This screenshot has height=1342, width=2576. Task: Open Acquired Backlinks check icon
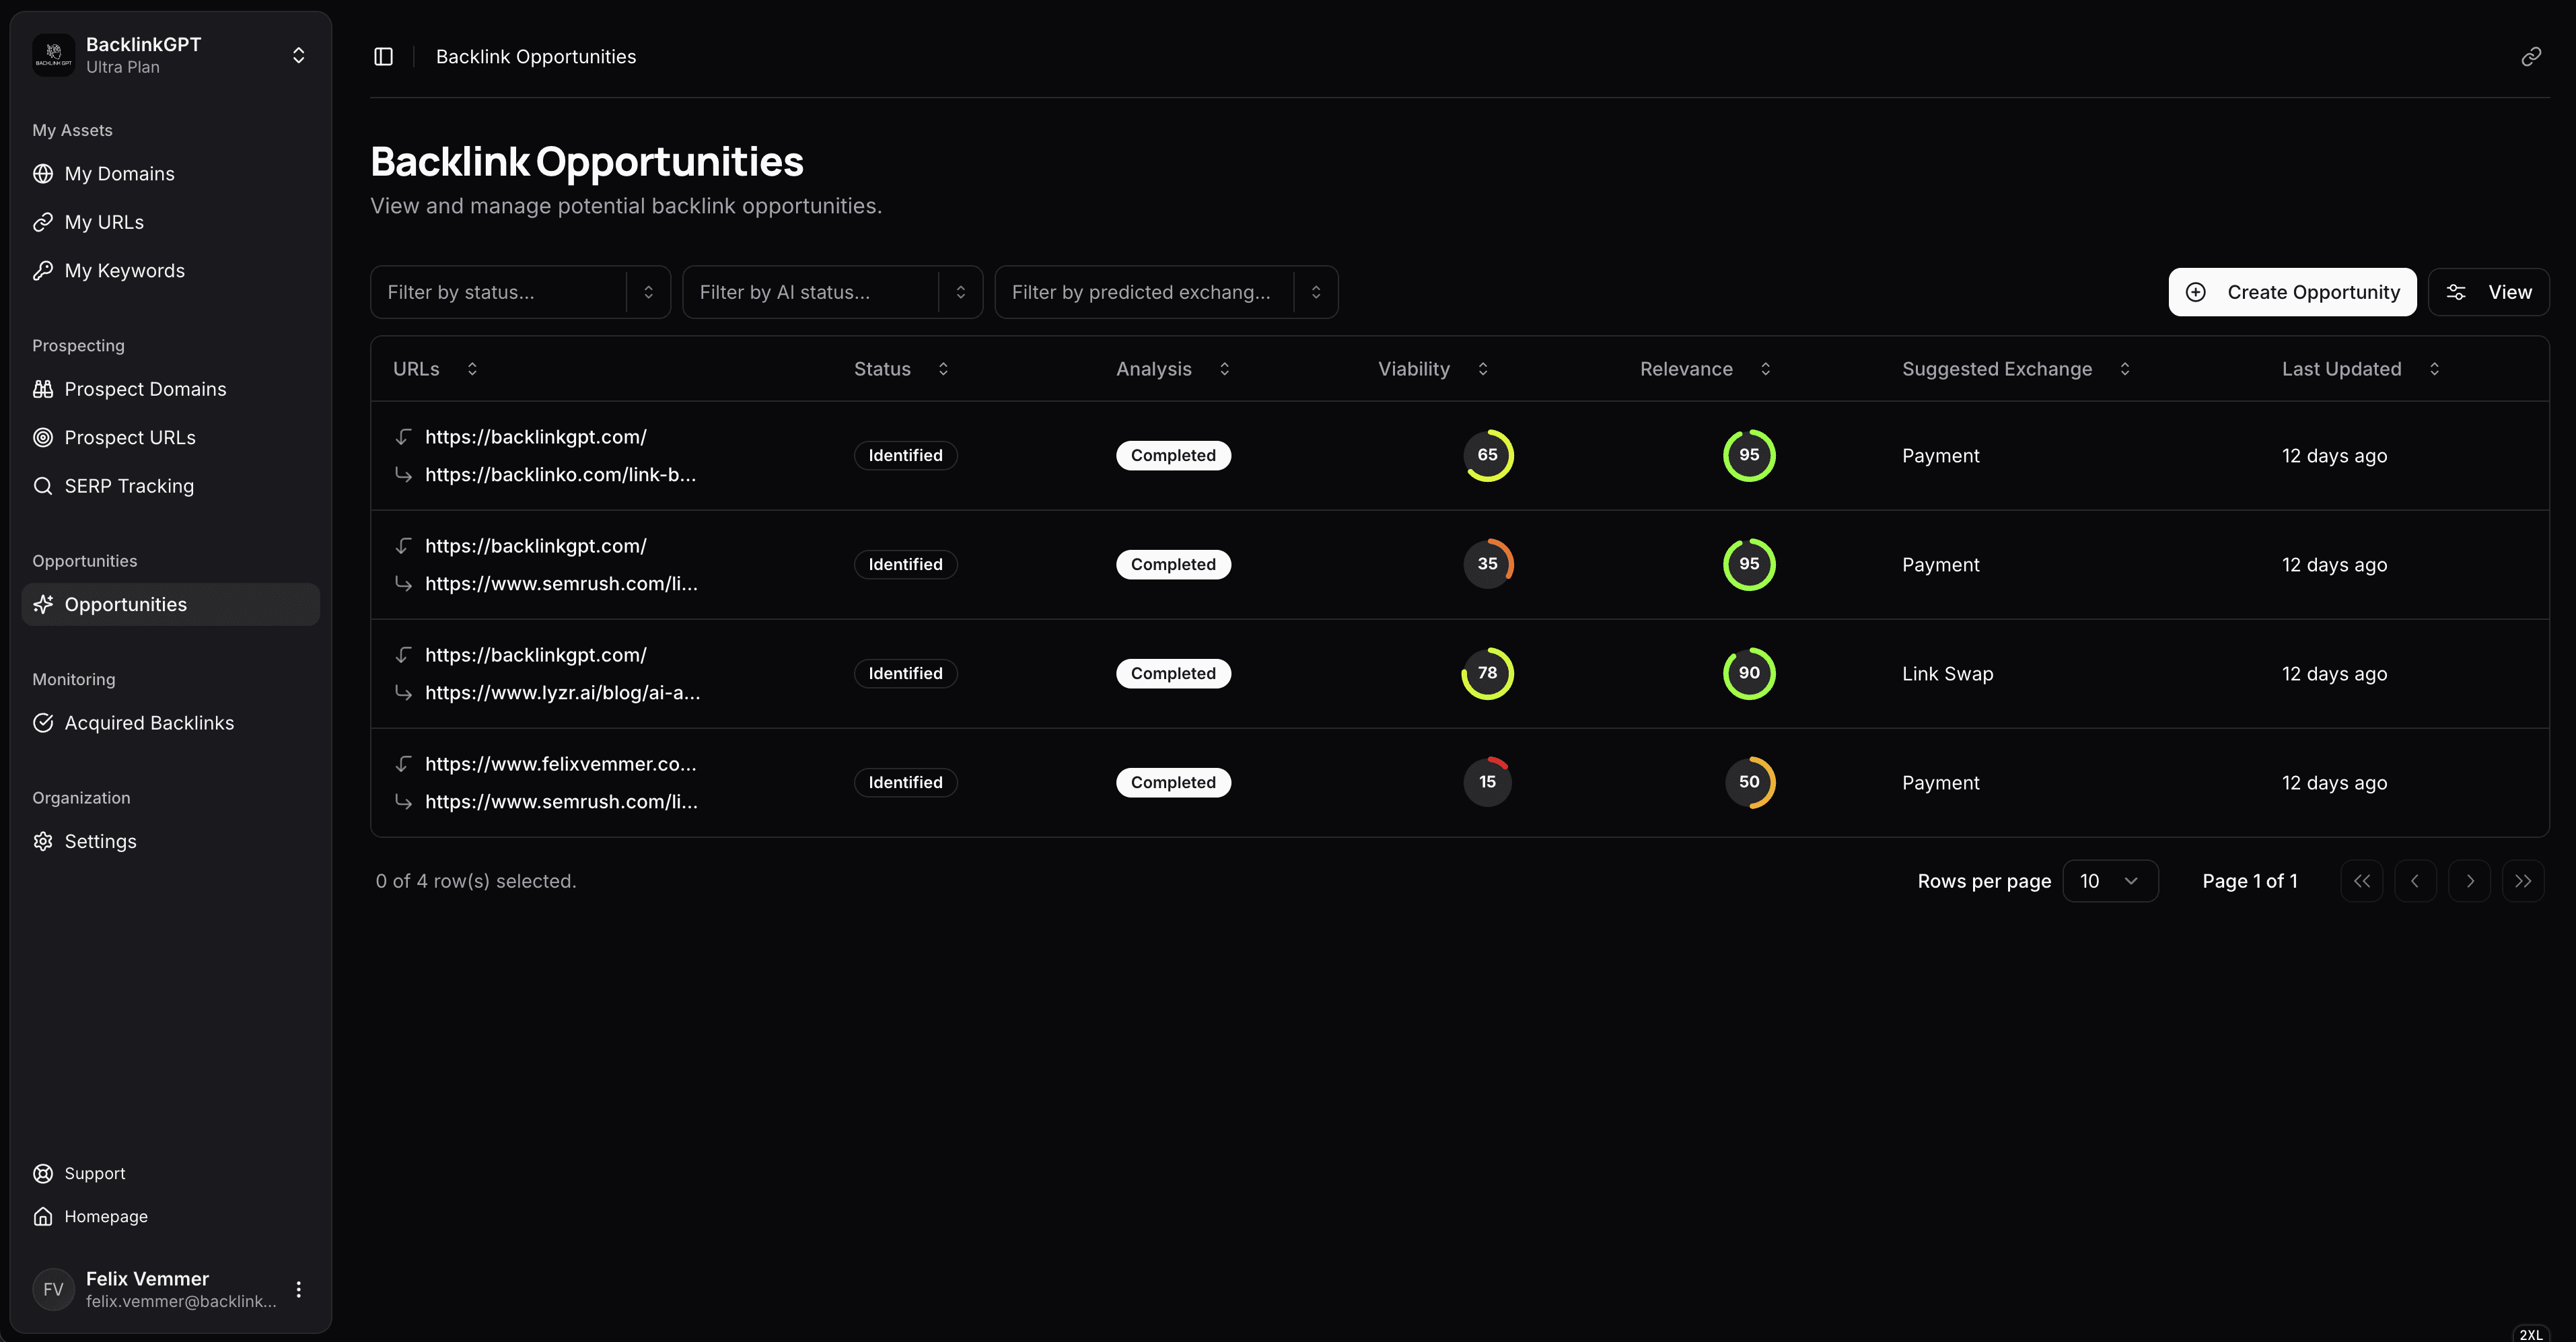43,723
